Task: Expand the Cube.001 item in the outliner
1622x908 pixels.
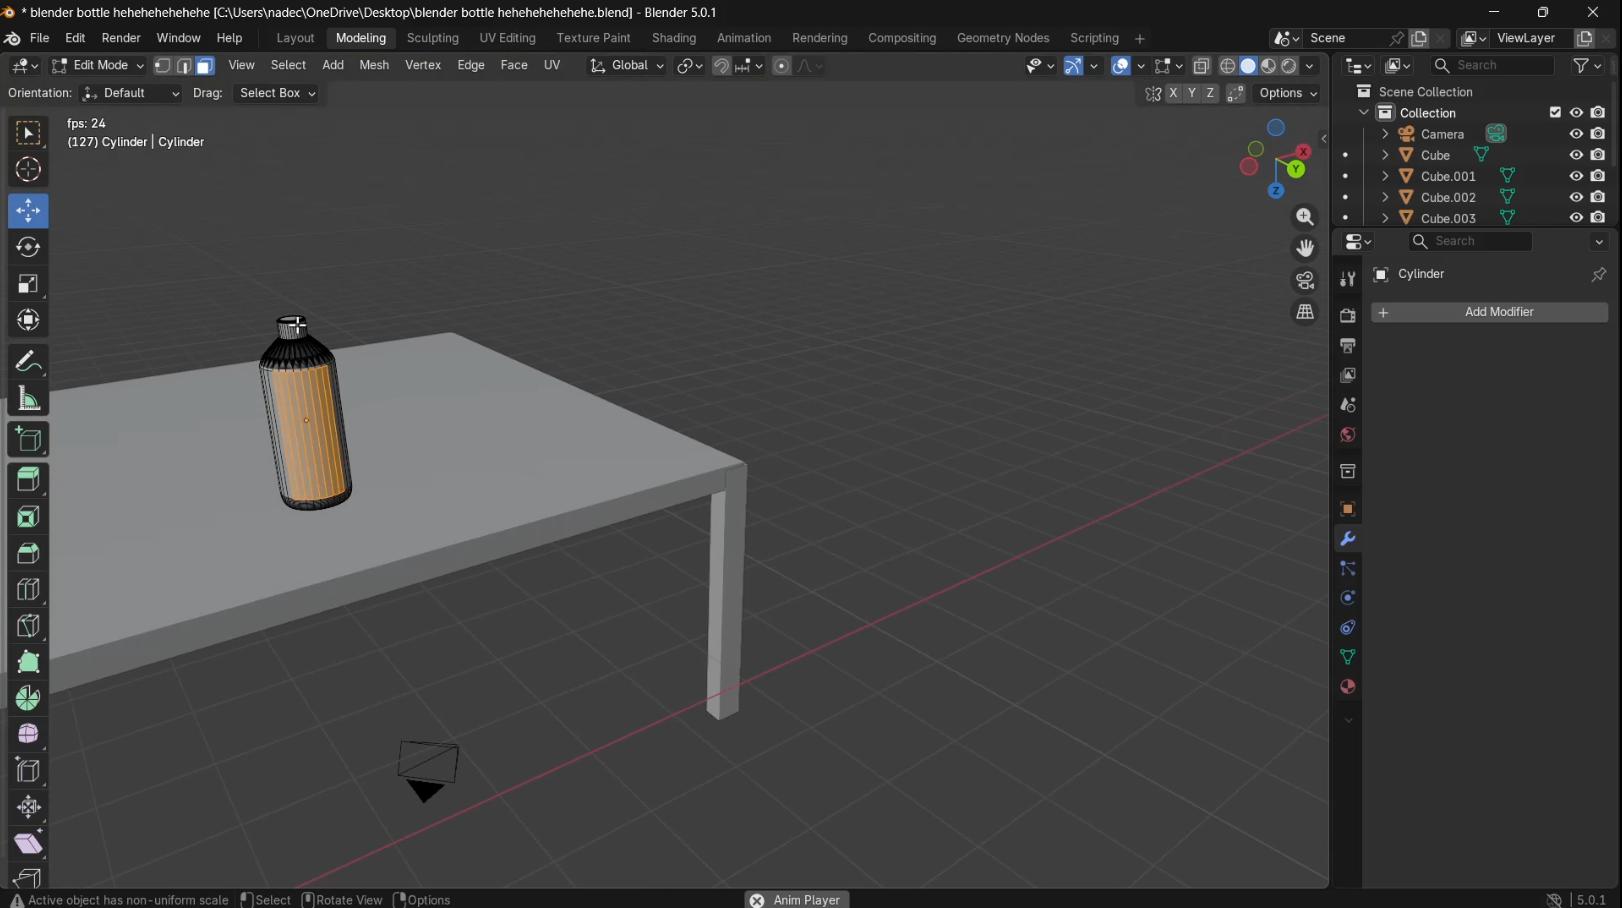Action: click(x=1385, y=176)
